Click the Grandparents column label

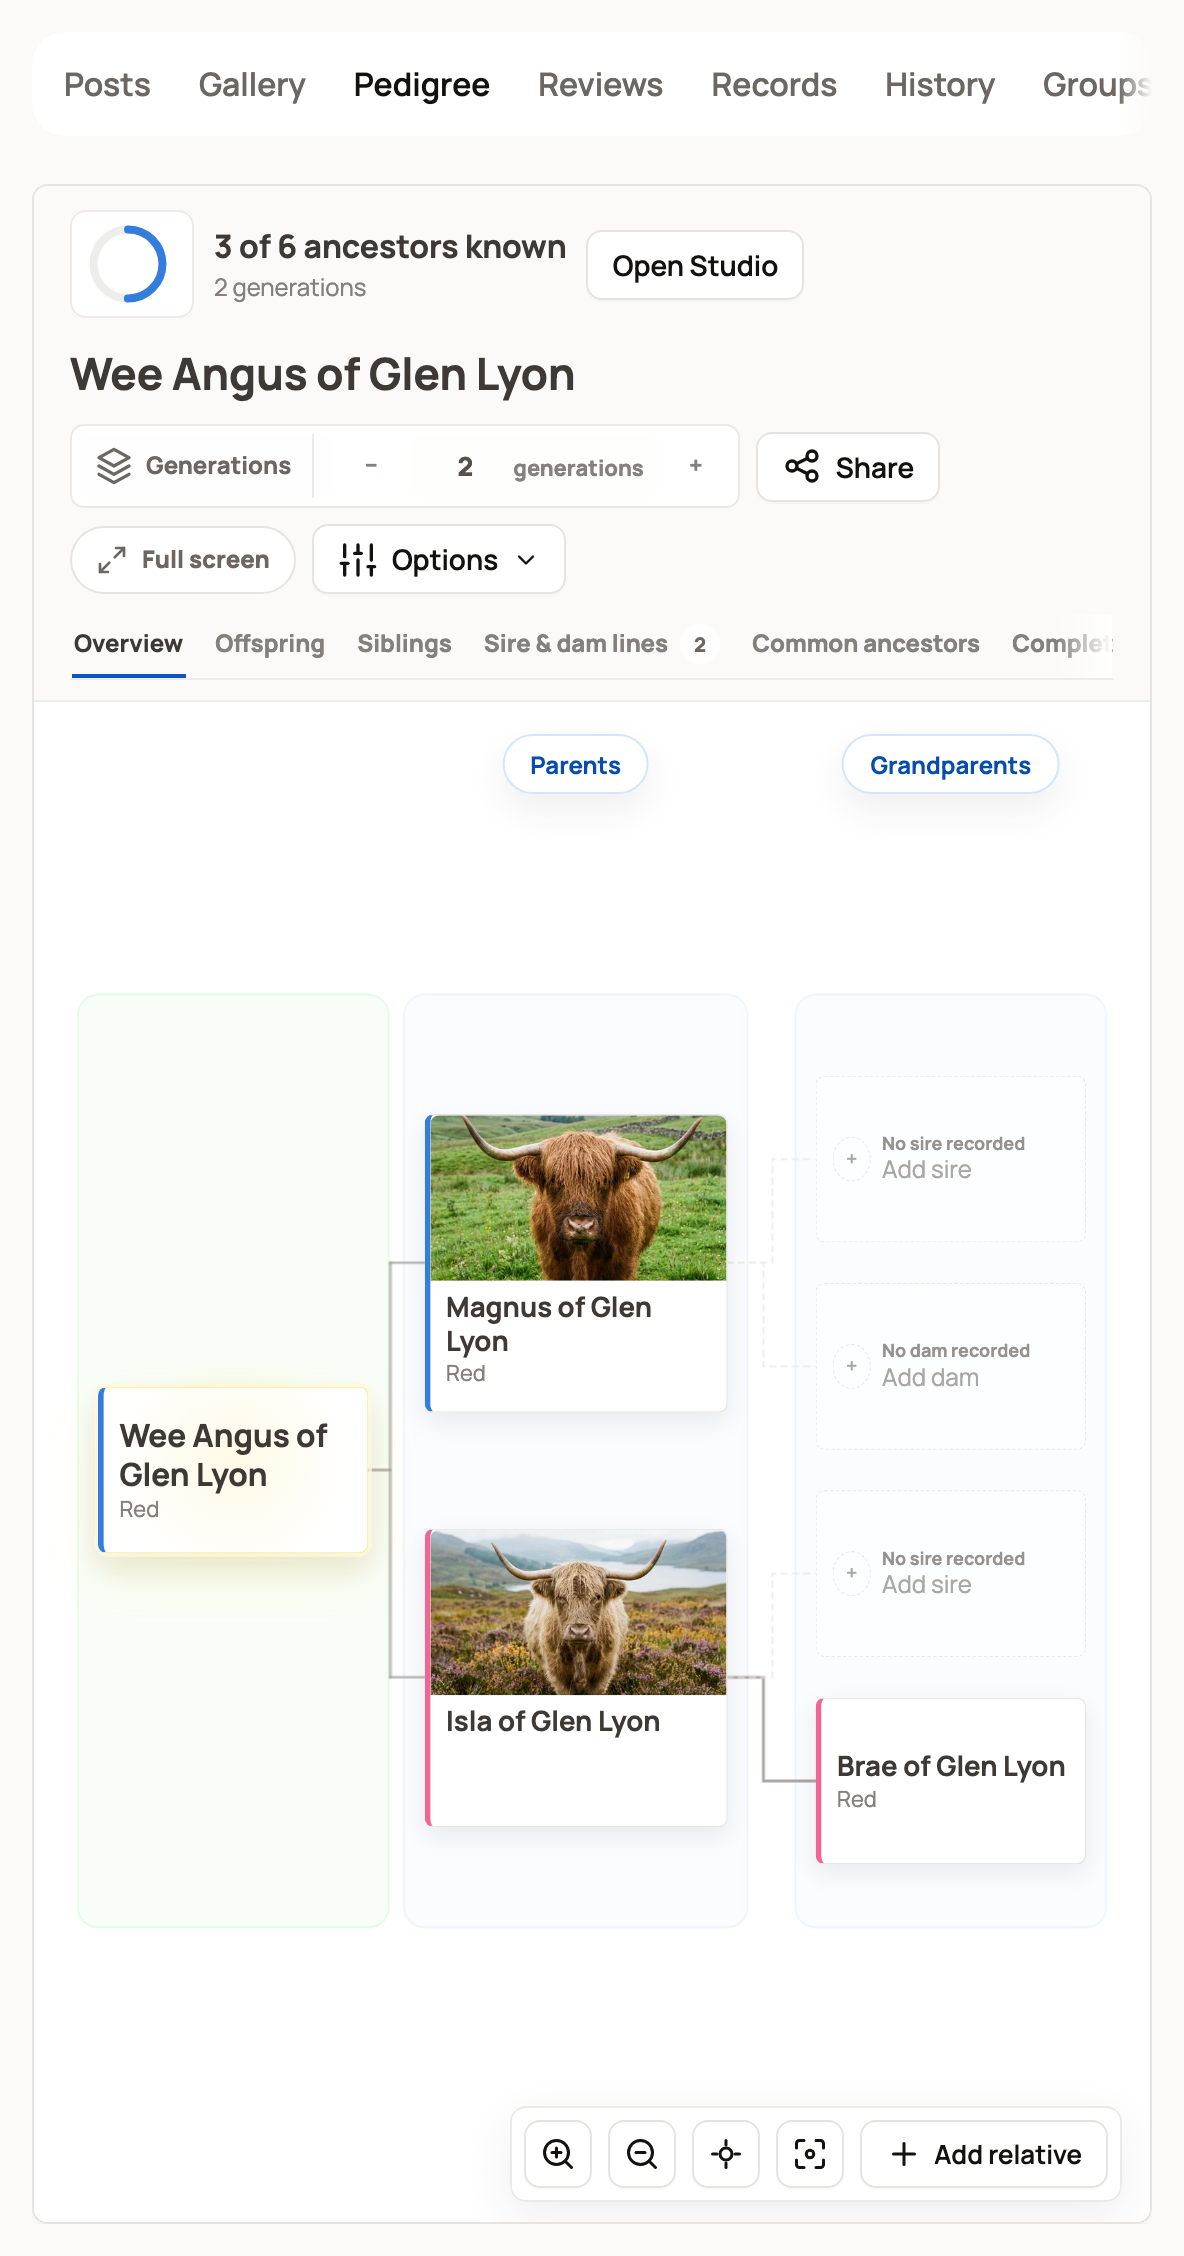tap(950, 765)
